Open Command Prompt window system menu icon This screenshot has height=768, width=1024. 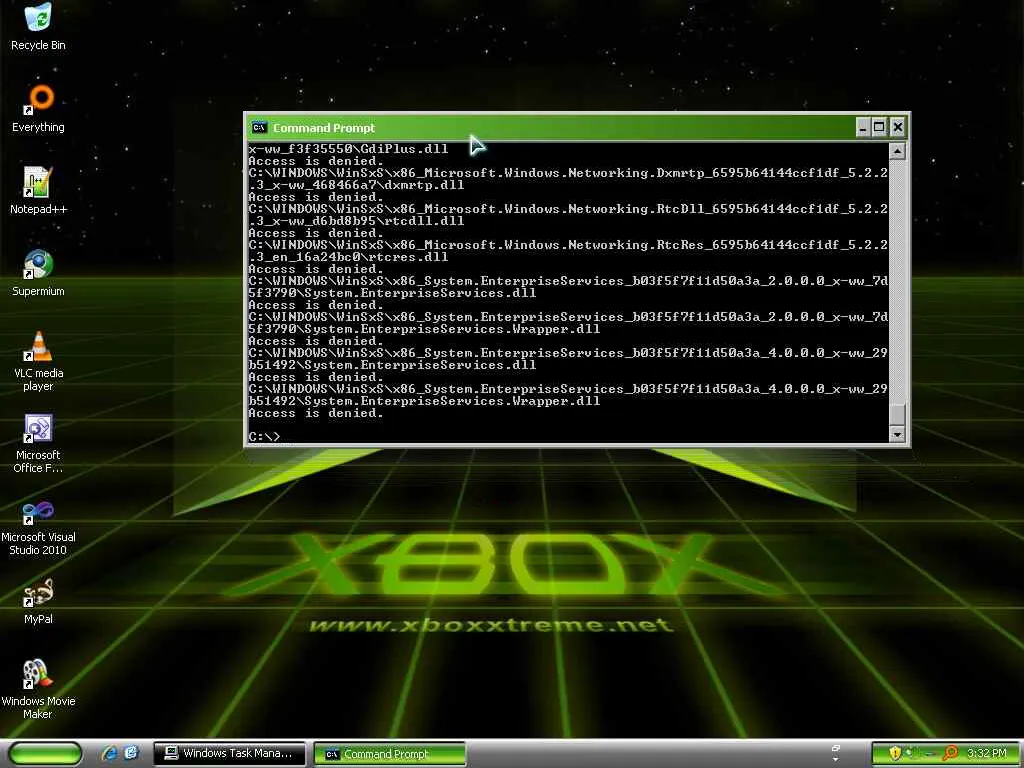point(259,127)
